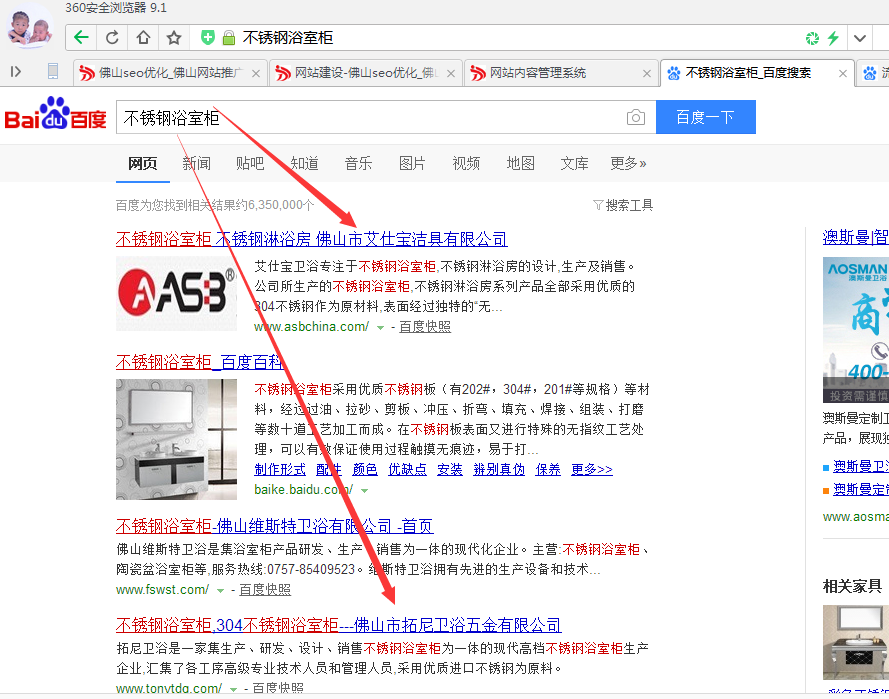The image size is (889, 699).
Task: Open the 制作形式 baike section link
Action: point(280,469)
